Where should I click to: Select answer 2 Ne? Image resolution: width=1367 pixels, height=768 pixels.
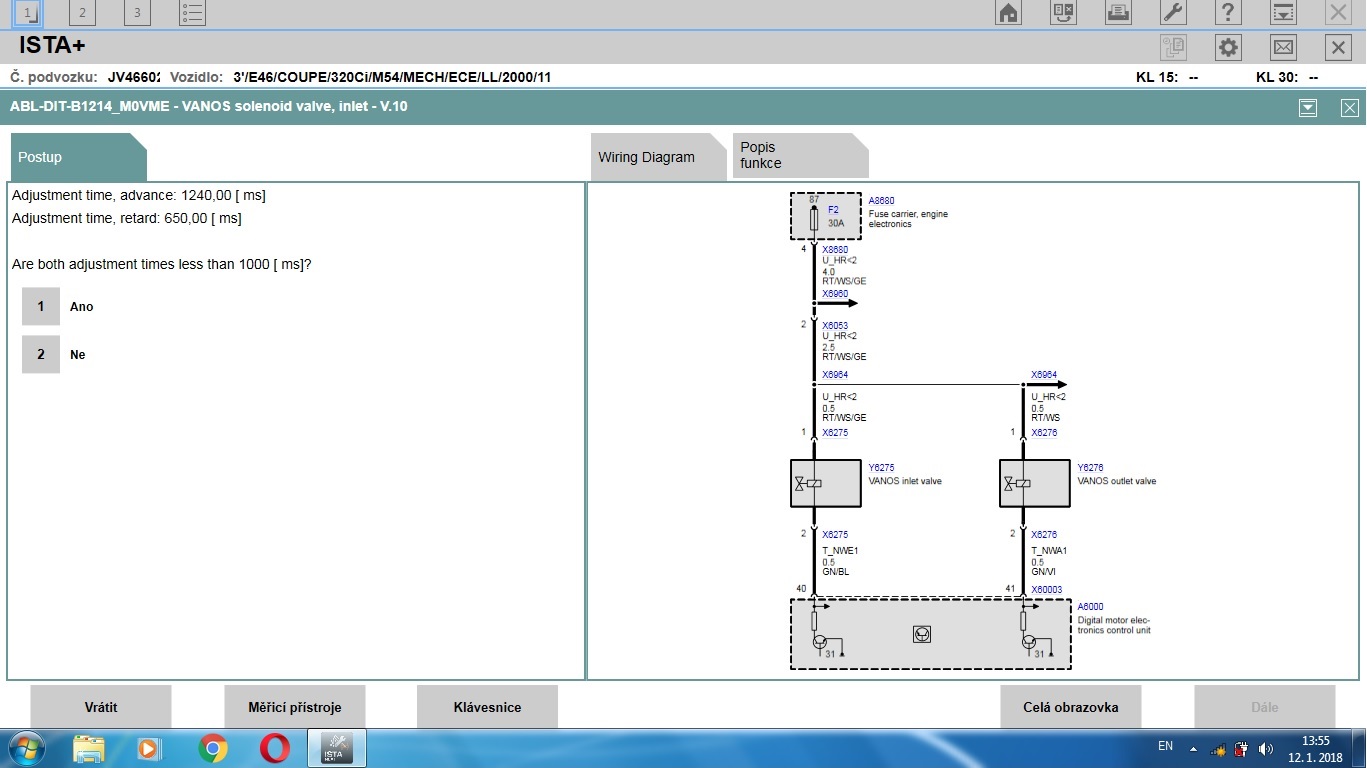click(41, 355)
